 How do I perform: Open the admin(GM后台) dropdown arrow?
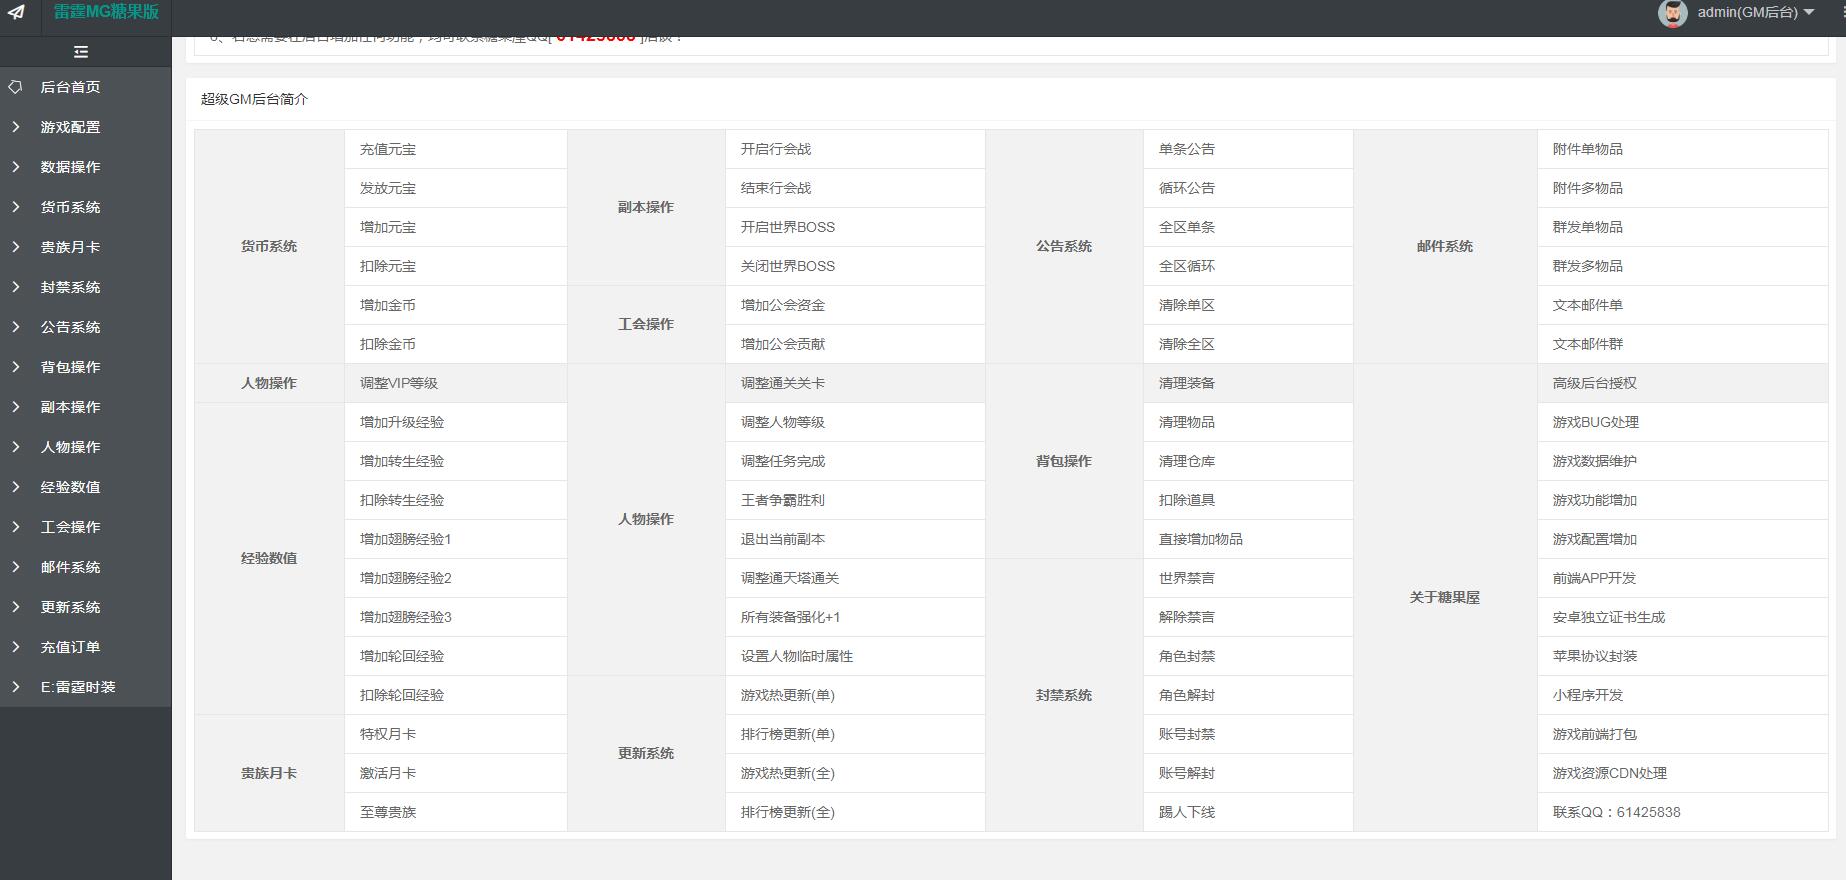coord(1808,13)
